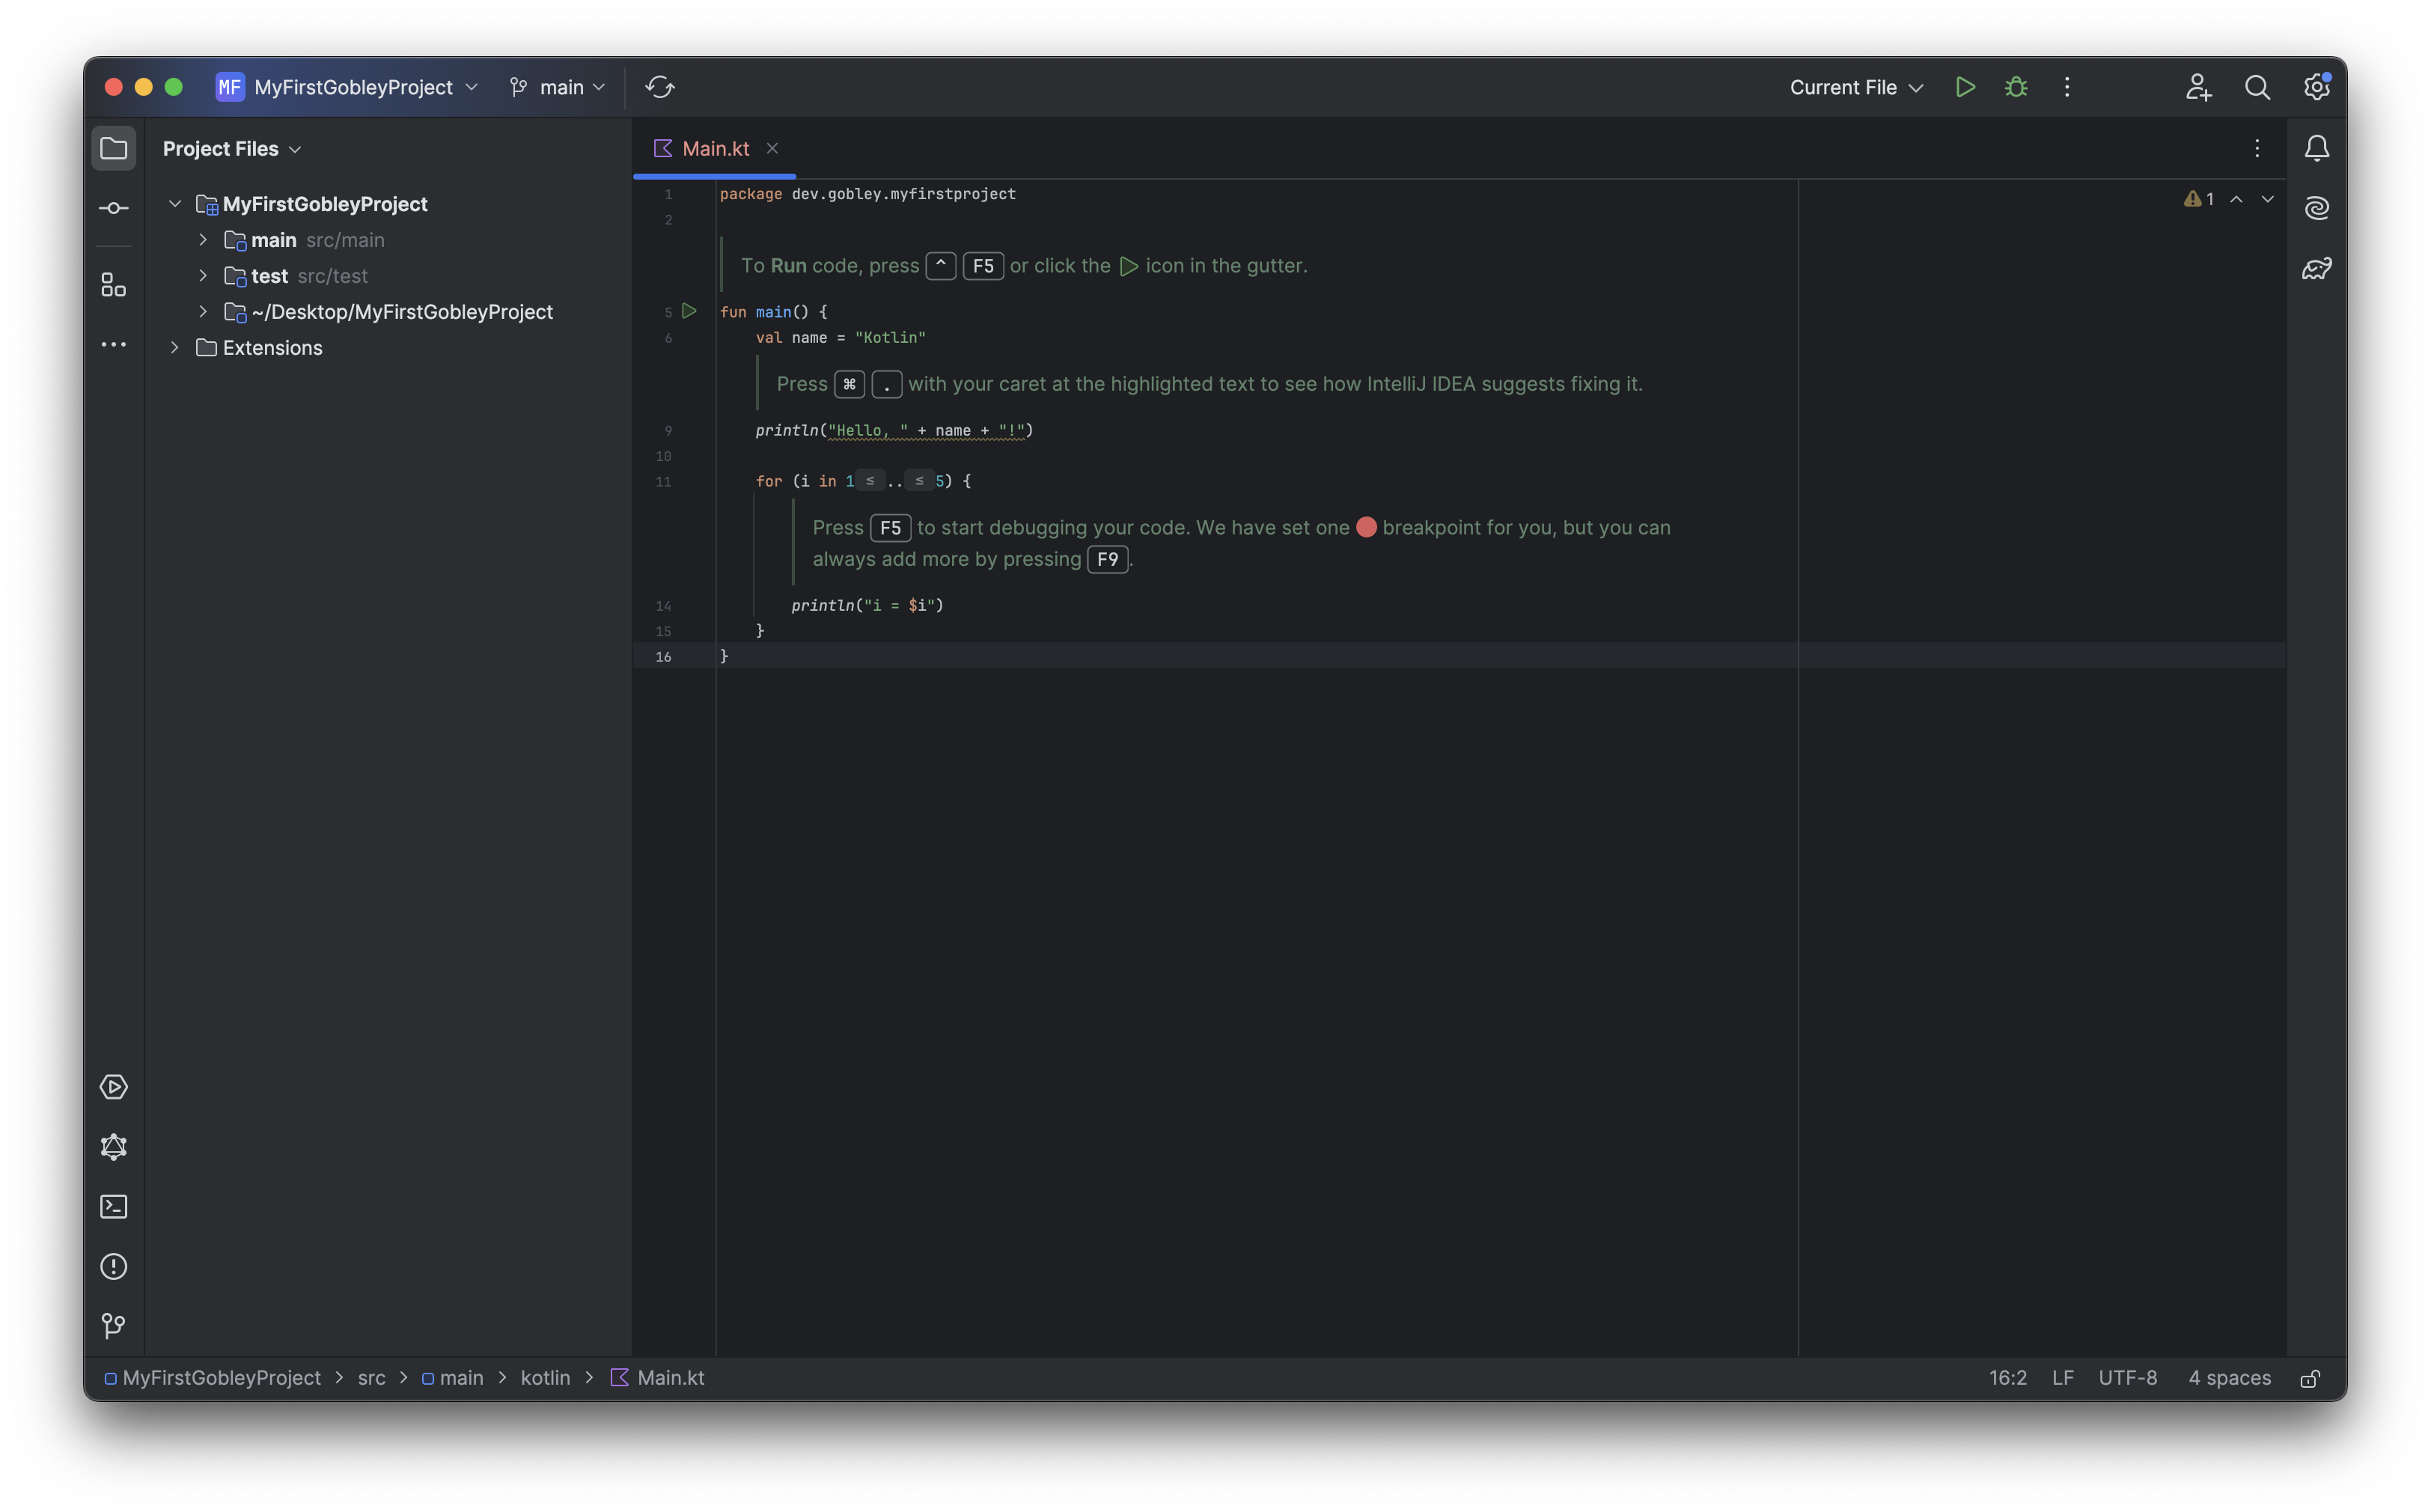Collapse the MyFirstGobleyProject tree node

pos(175,204)
